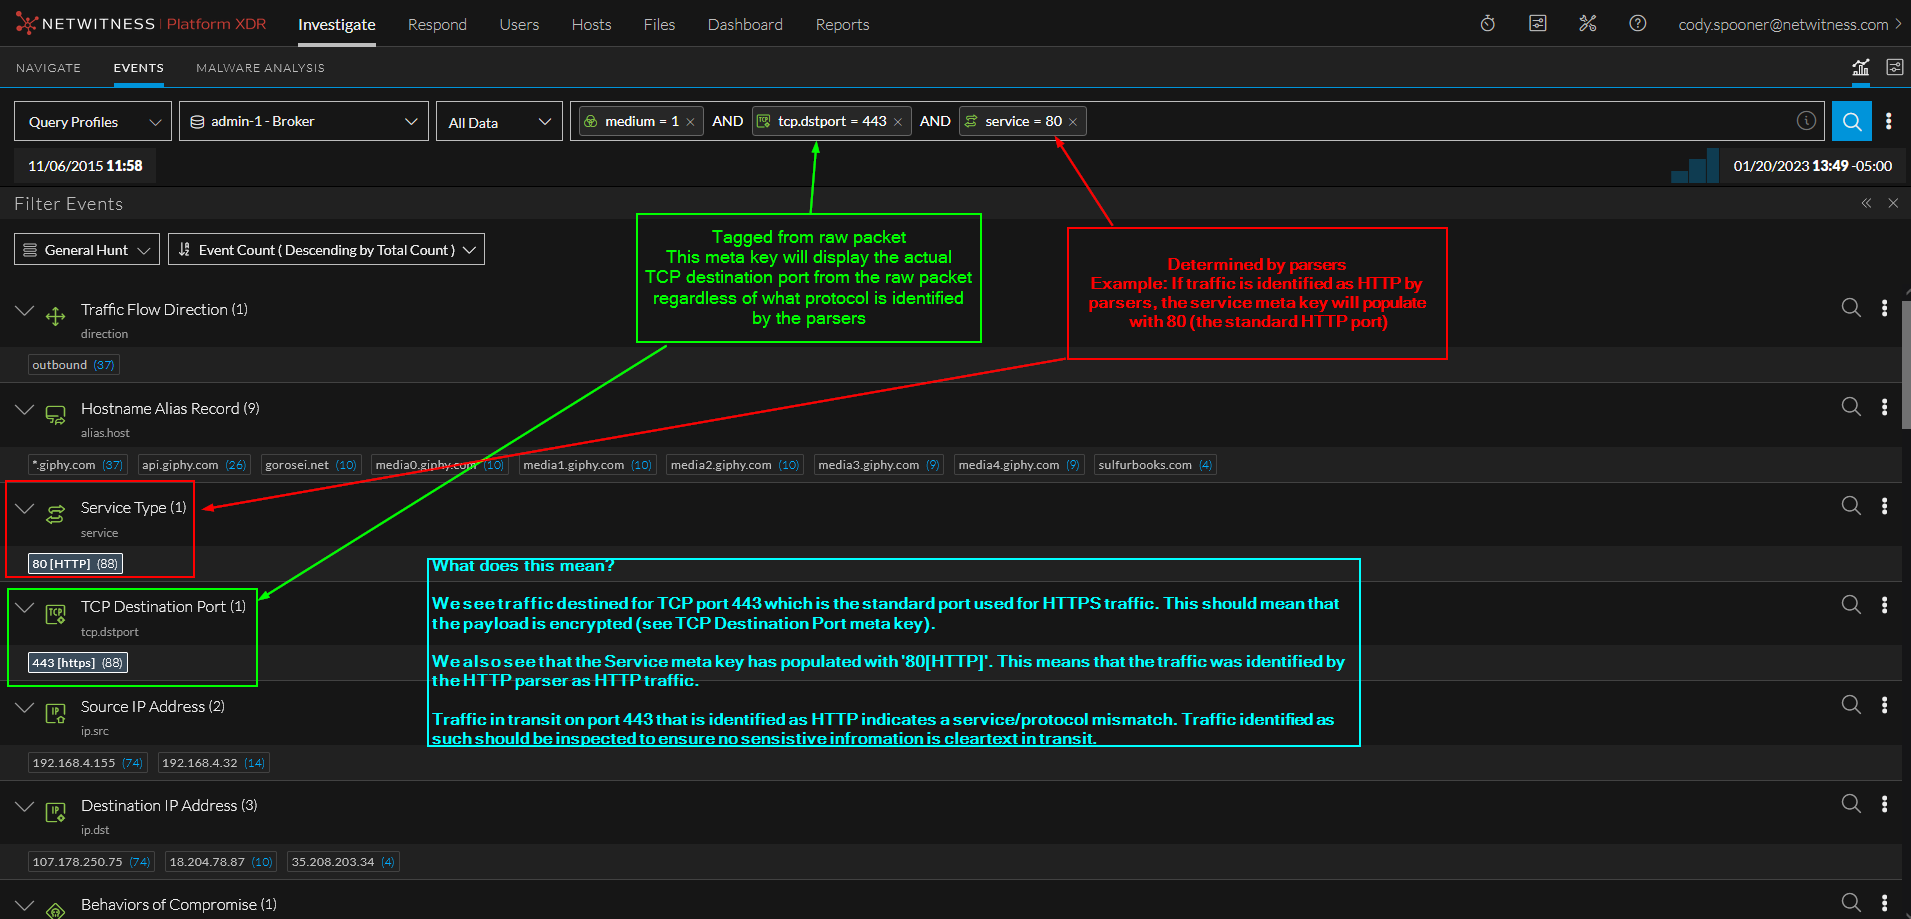Remove the medium = 1 filter
Image resolution: width=1911 pixels, height=919 pixels.
(690, 122)
